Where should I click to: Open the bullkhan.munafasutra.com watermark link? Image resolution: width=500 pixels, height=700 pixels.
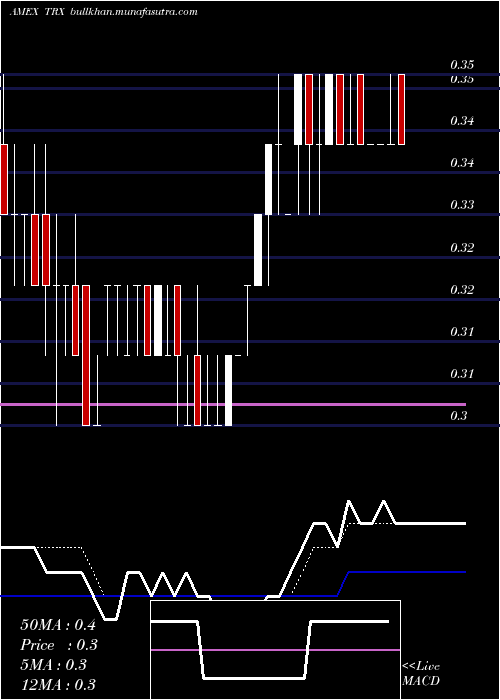(134, 12)
